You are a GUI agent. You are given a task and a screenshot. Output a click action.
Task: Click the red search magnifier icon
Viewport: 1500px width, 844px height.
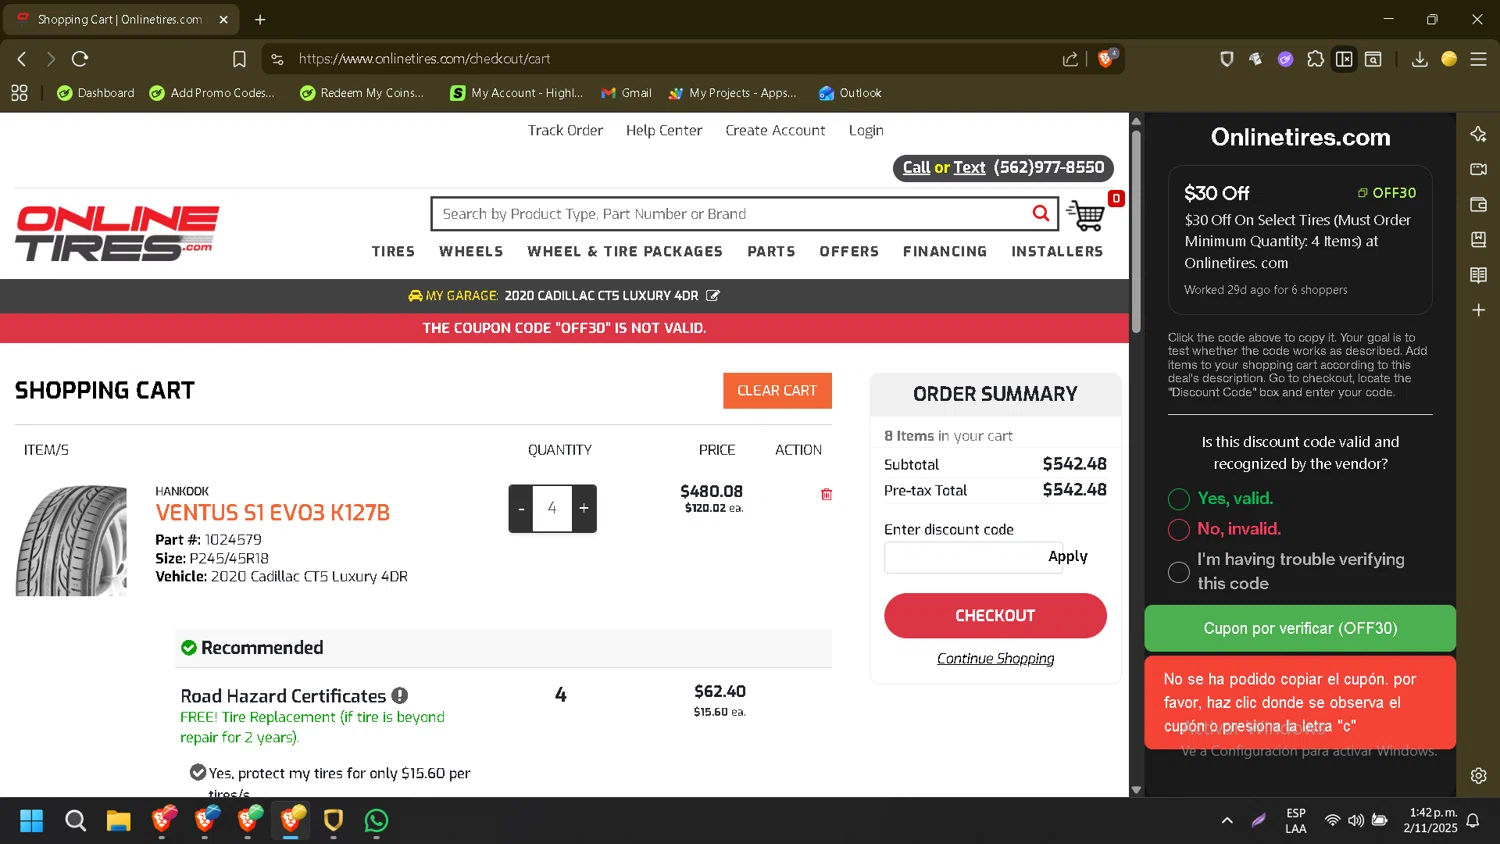click(x=1041, y=213)
